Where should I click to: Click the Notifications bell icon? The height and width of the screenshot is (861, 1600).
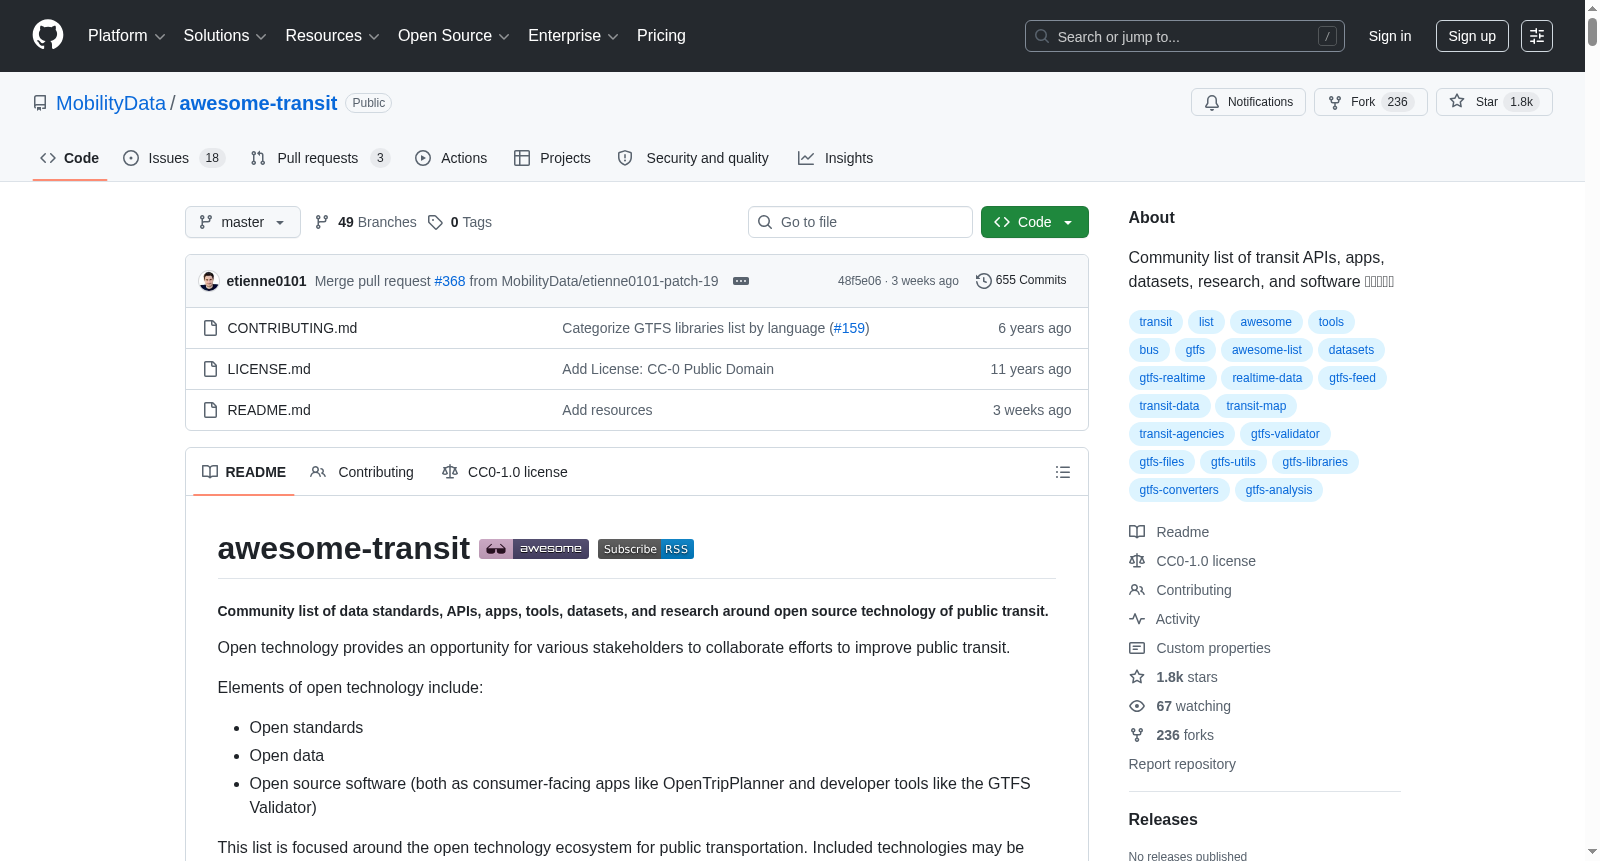click(x=1212, y=102)
